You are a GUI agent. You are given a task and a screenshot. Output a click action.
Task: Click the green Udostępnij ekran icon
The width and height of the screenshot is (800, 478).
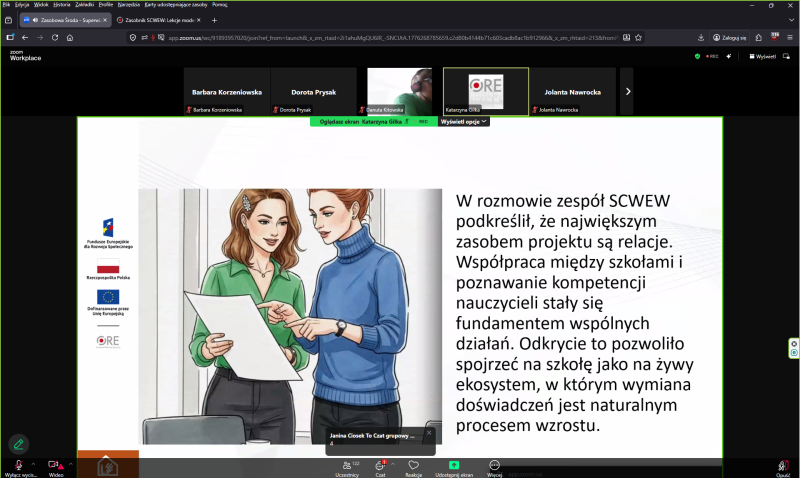tap(453, 466)
